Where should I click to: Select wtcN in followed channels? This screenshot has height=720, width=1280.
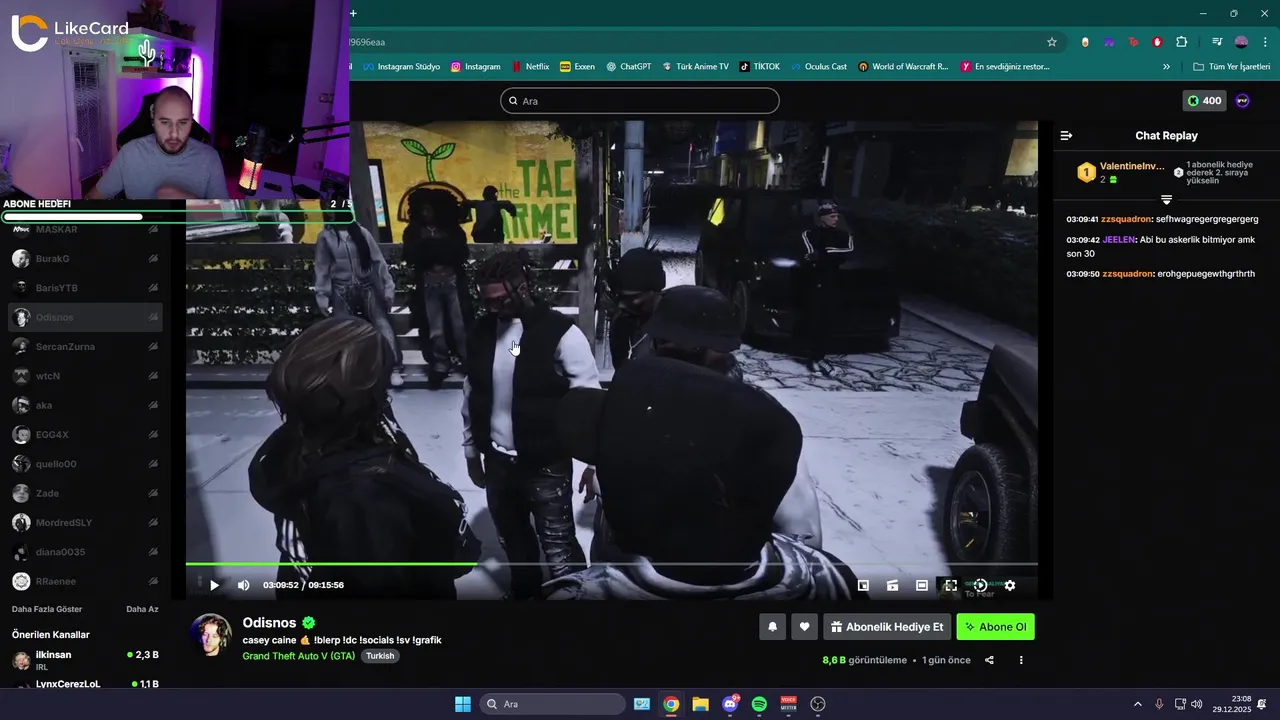point(85,376)
